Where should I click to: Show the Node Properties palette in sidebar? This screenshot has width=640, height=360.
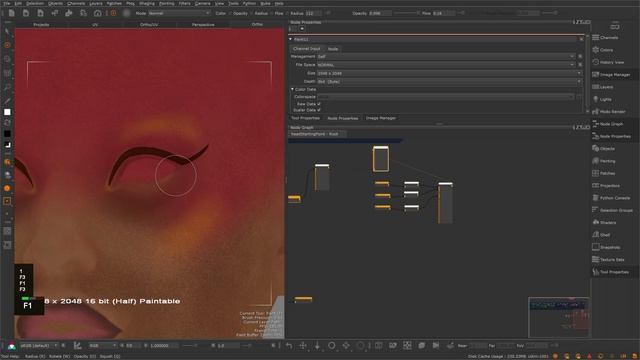(x=611, y=136)
